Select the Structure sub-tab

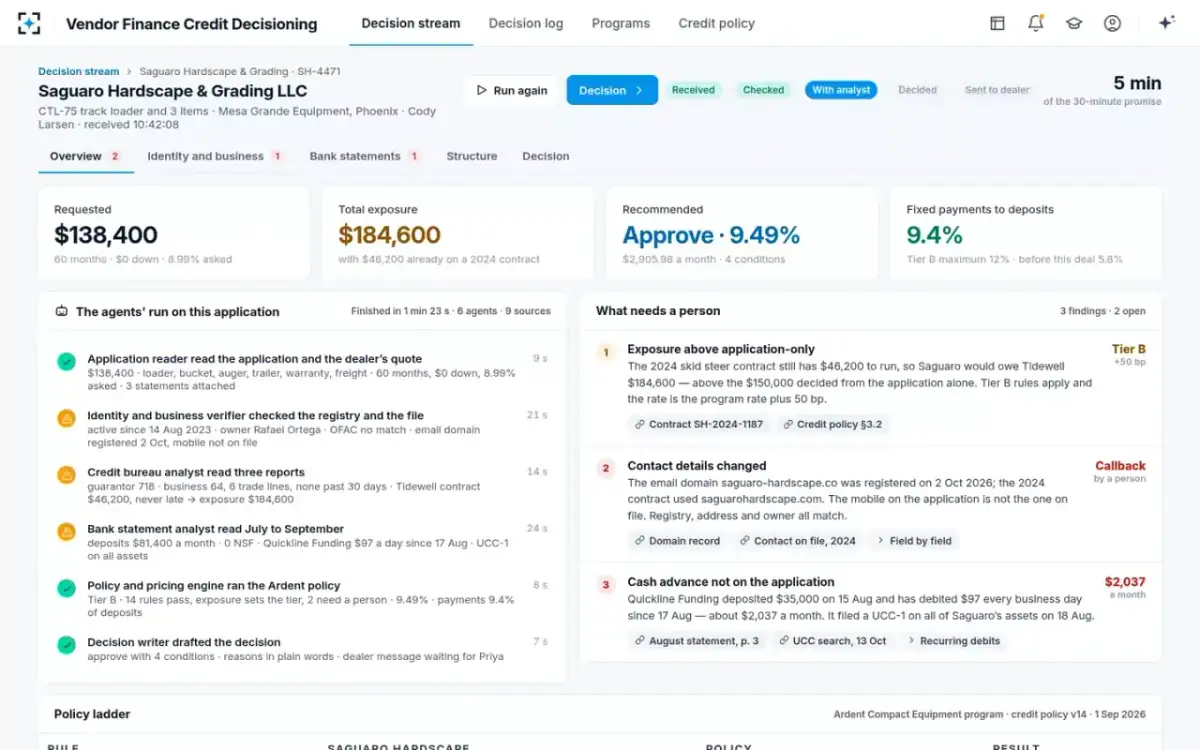point(472,156)
